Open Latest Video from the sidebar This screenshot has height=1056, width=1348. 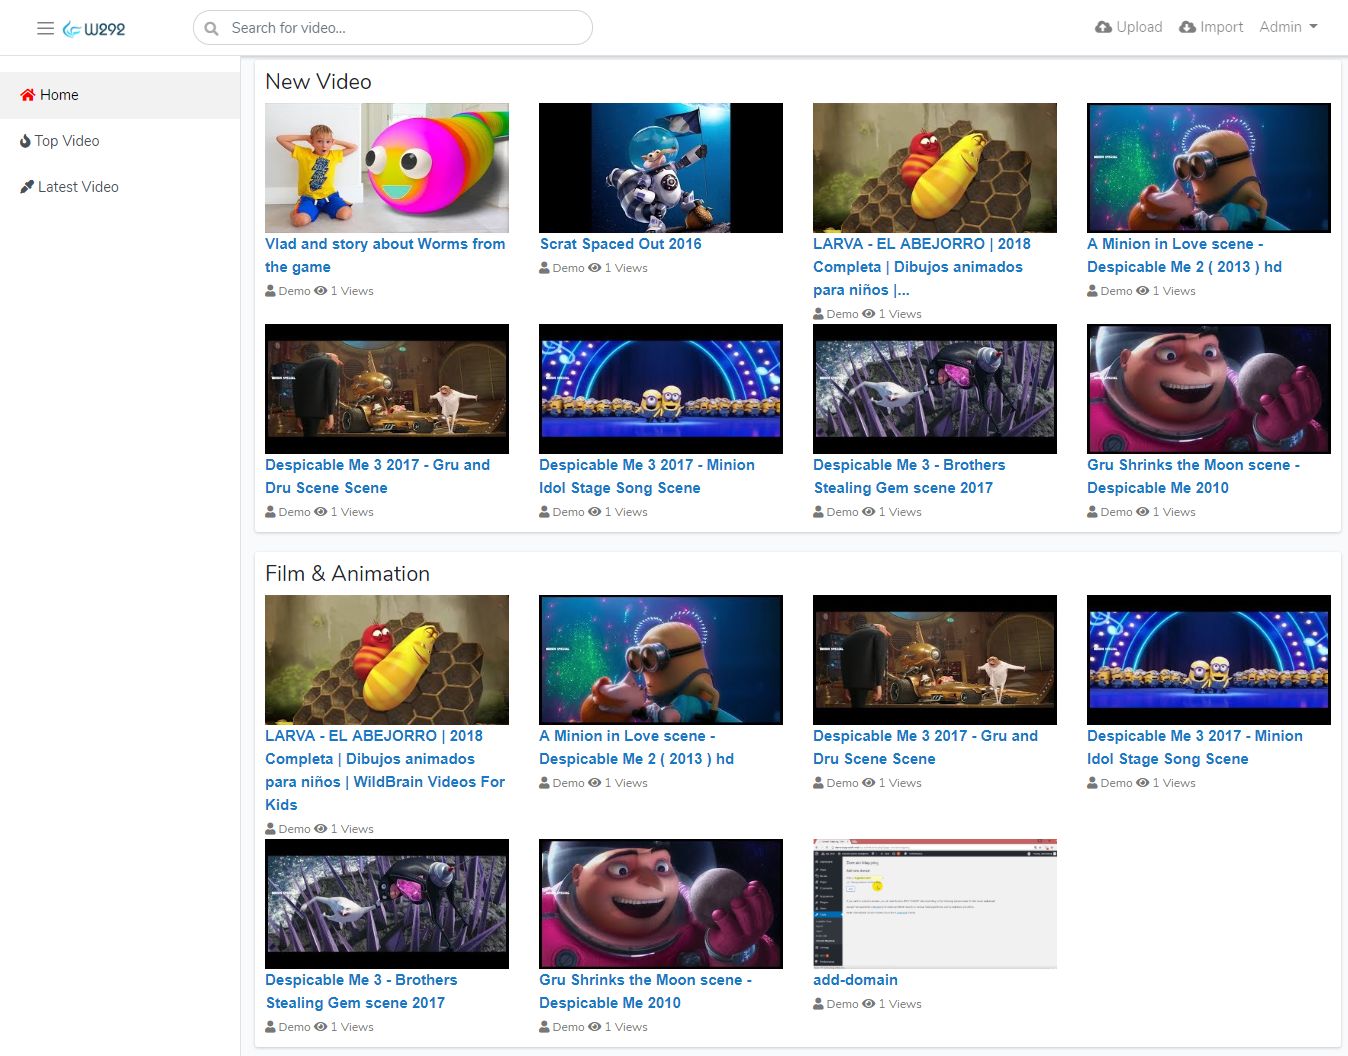point(78,187)
